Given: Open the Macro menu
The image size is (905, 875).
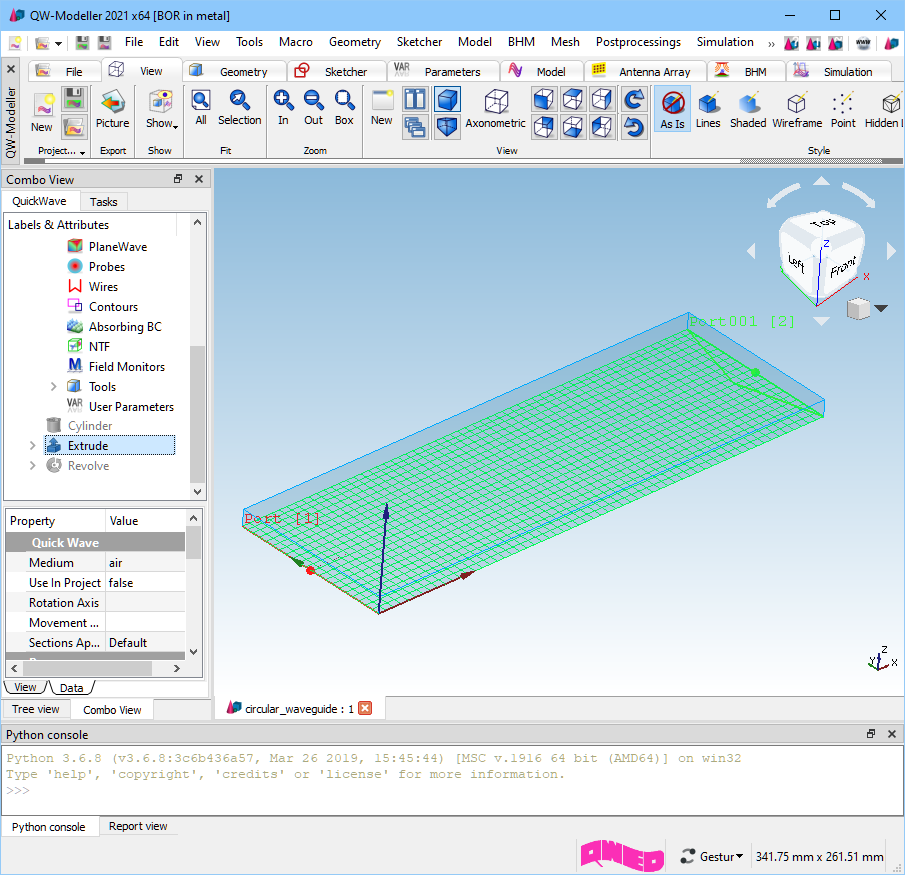Looking at the screenshot, I should [x=296, y=42].
